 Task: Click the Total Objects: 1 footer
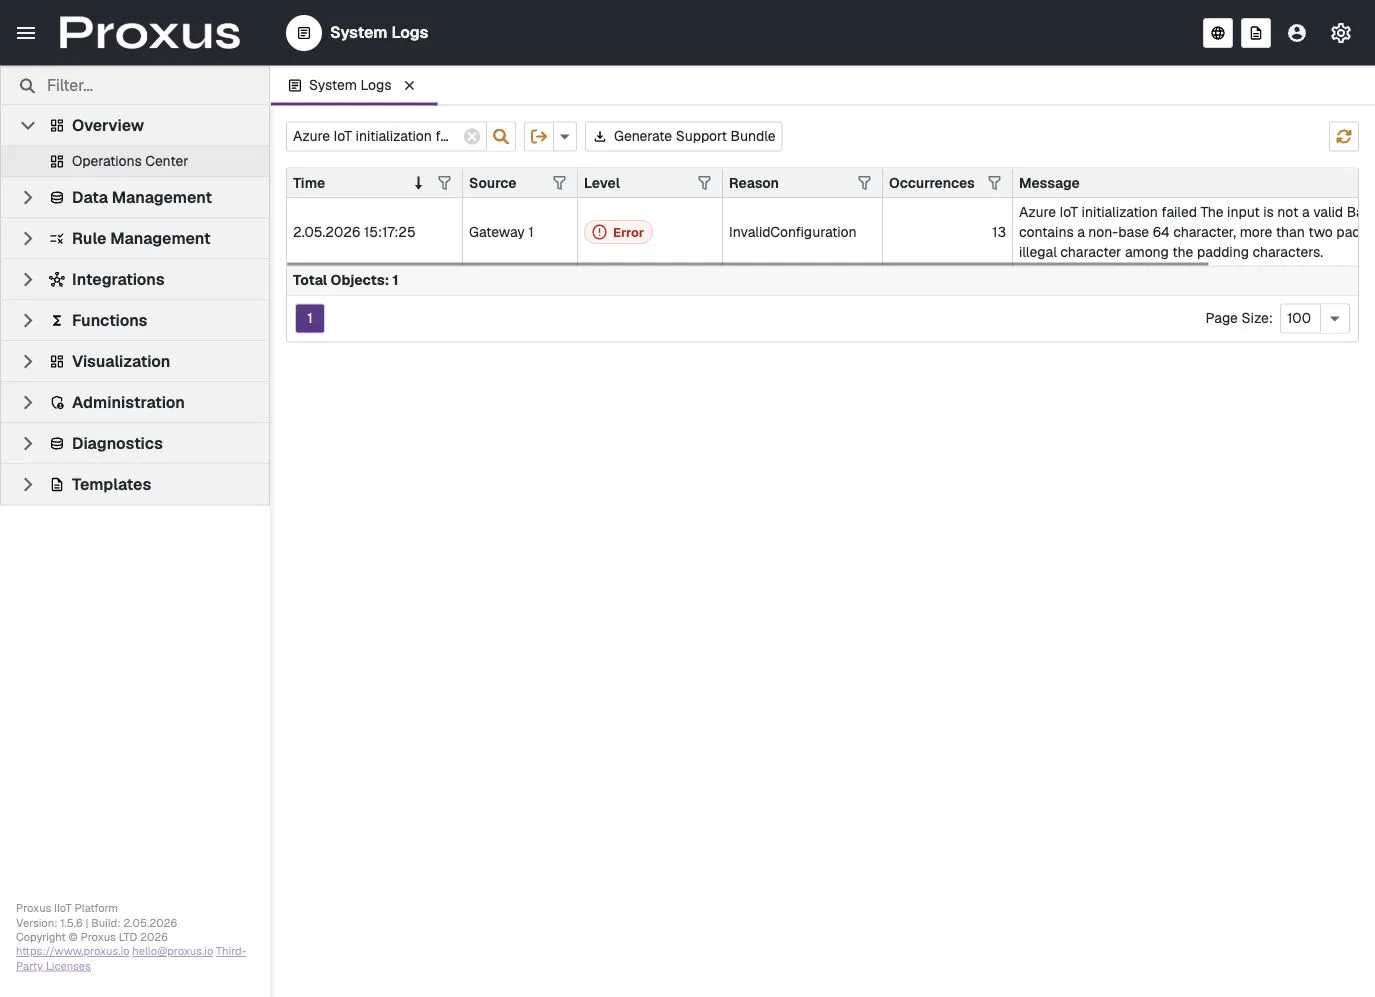coord(346,281)
